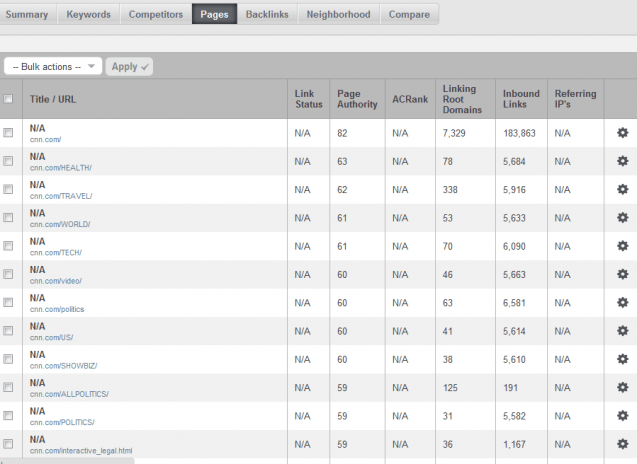
Task: Open the cnn.com/HEALTH/ link
Action: pyautogui.click(x=61, y=168)
